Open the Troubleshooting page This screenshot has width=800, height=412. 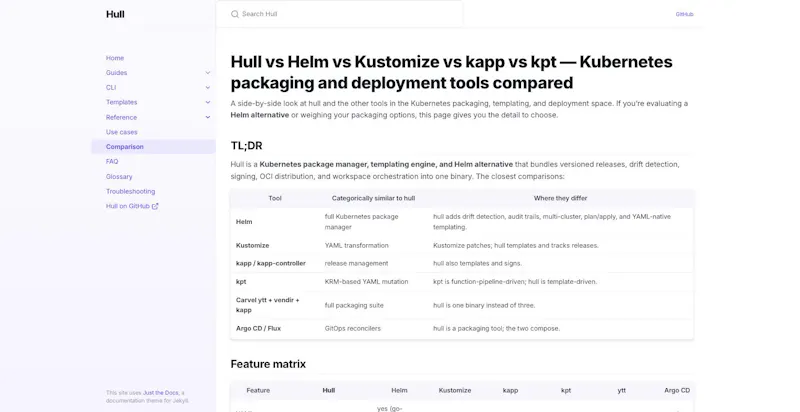pos(130,192)
